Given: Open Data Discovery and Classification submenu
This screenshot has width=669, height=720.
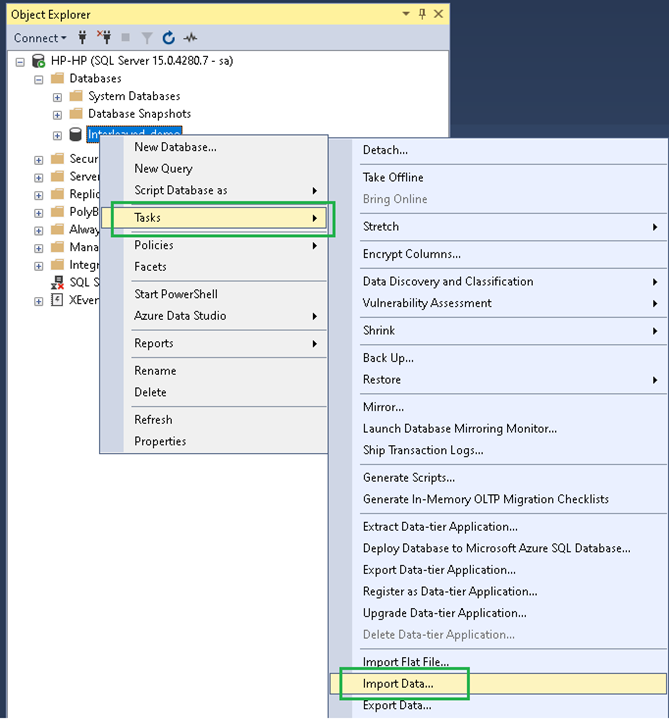Looking at the screenshot, I should pos(498,281).
